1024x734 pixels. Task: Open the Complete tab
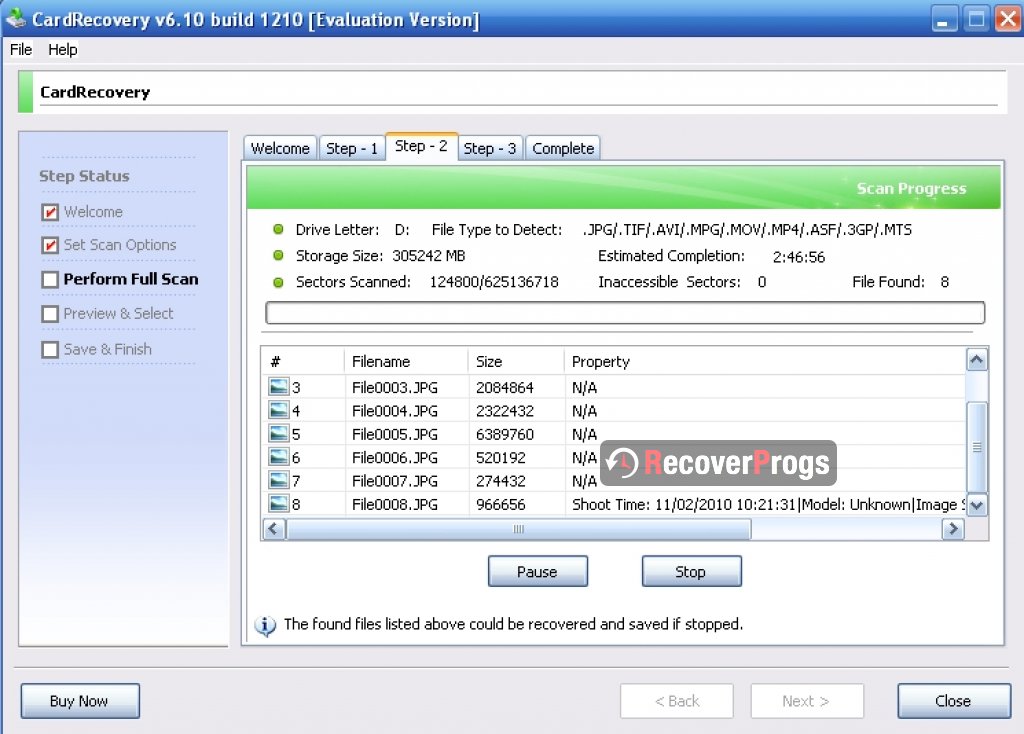coord(563,148)
